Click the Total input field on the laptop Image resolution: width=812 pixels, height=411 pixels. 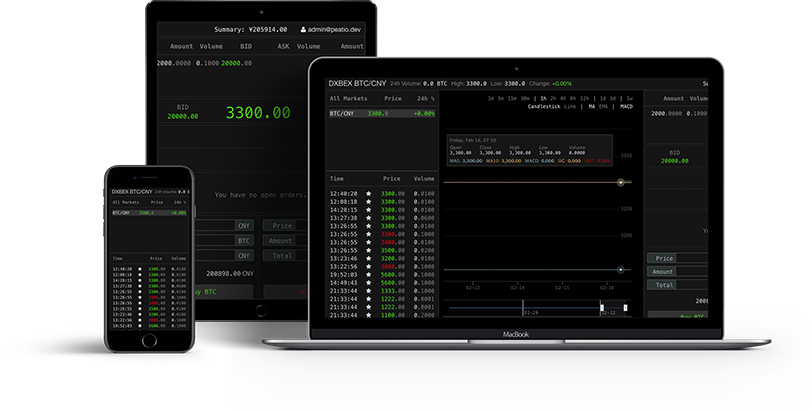[x=692, y=285]
